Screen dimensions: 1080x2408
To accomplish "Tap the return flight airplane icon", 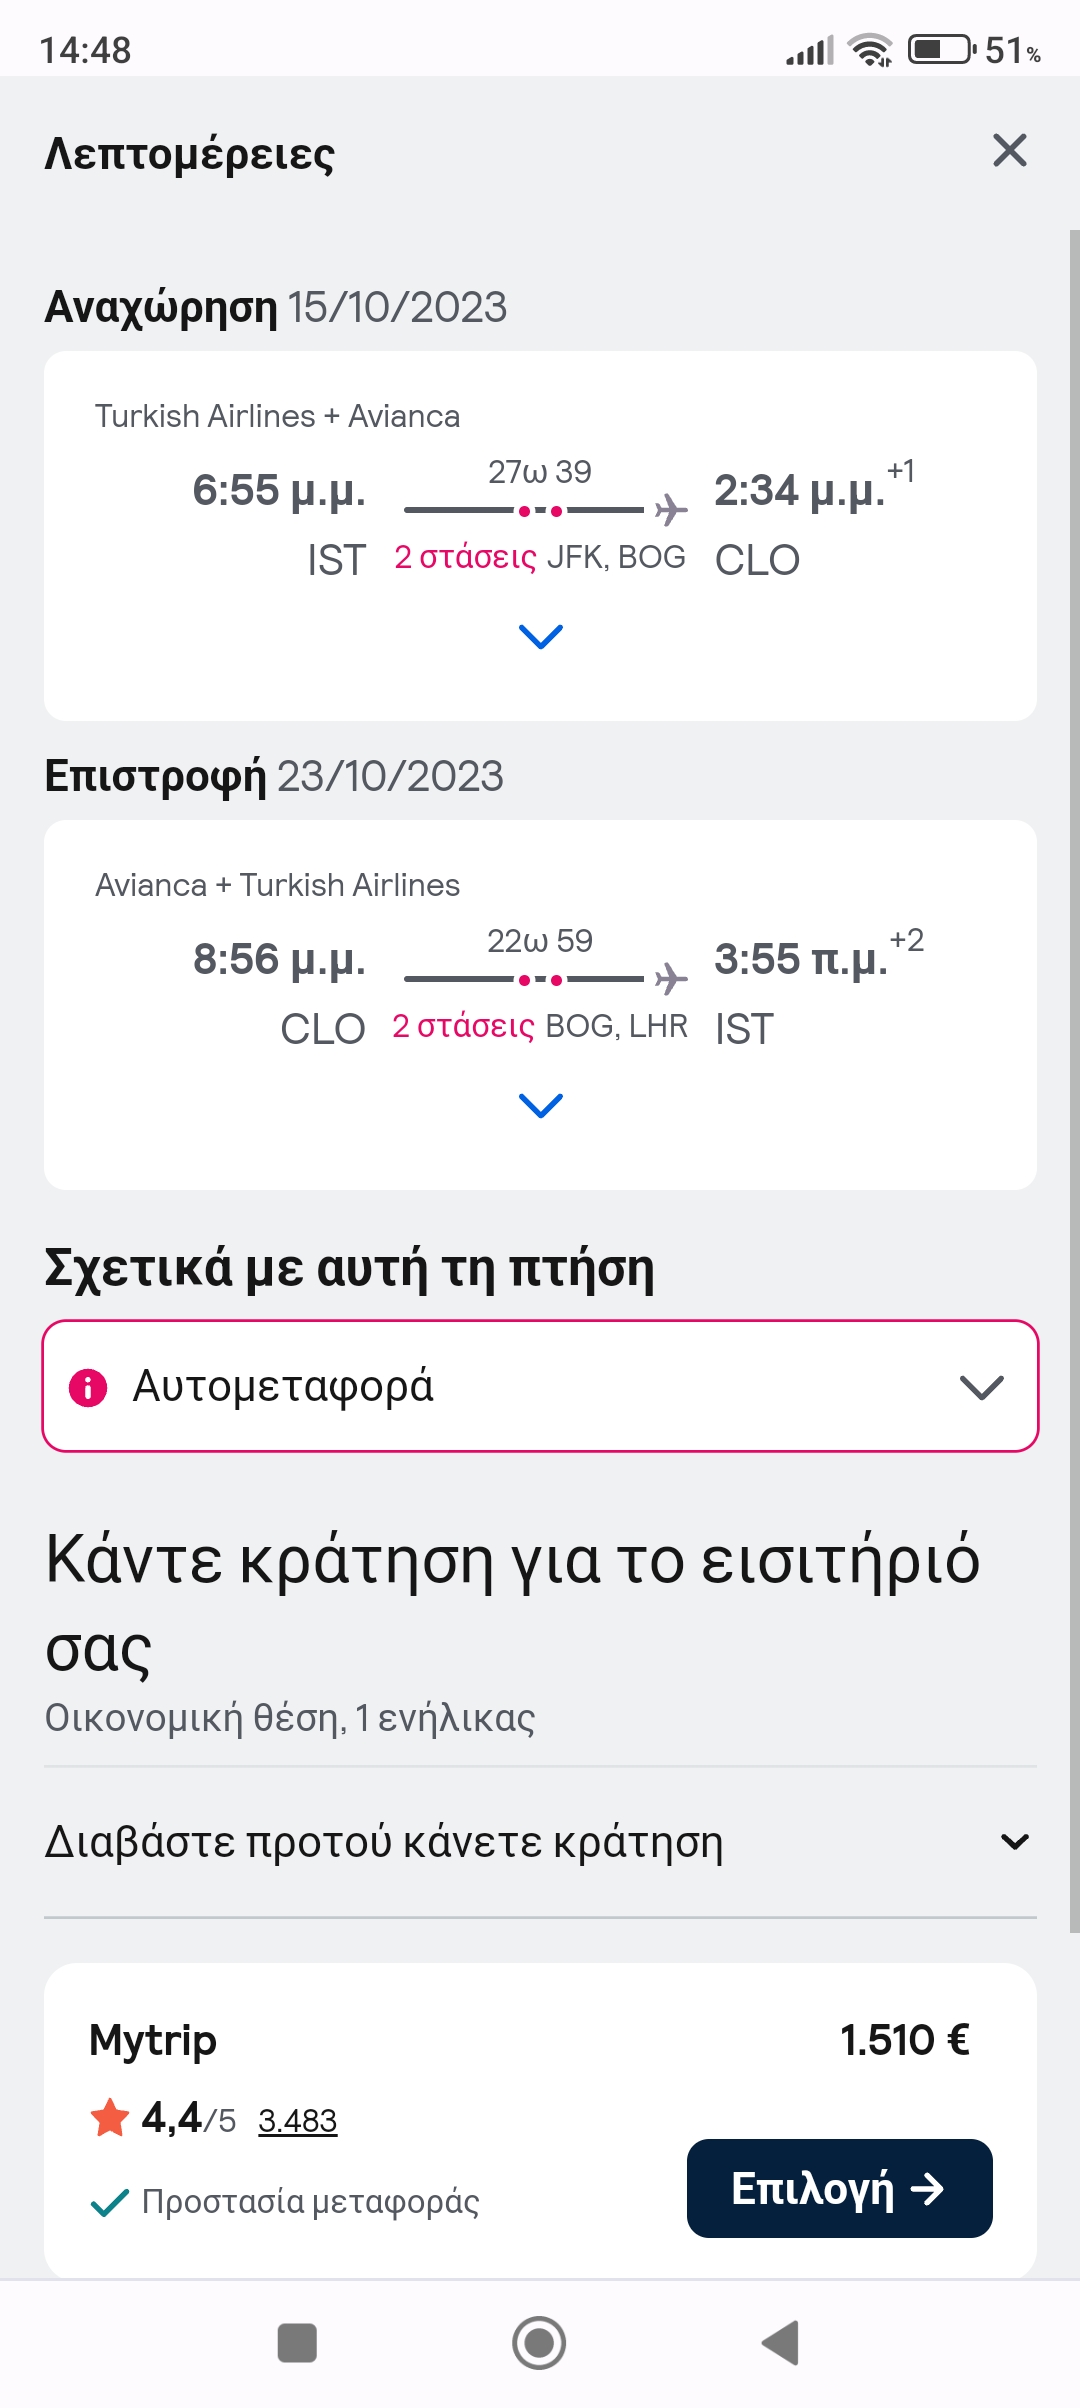I will [x=671, y=979].
